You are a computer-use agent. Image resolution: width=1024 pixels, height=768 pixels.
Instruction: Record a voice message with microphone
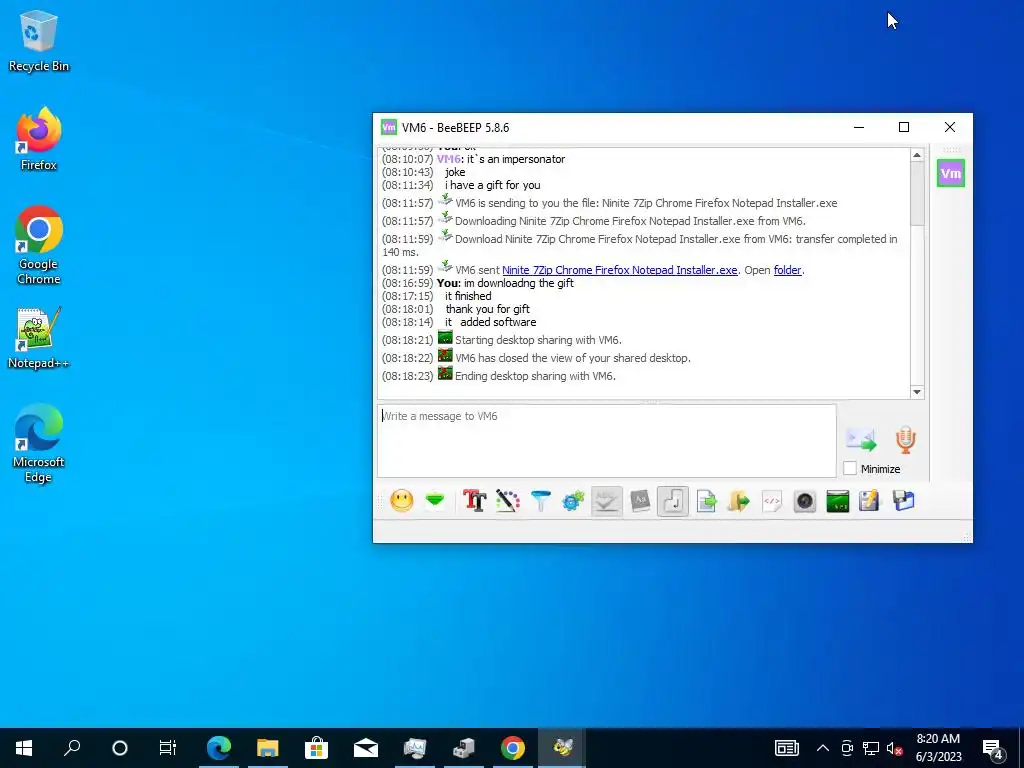(905, 440)
